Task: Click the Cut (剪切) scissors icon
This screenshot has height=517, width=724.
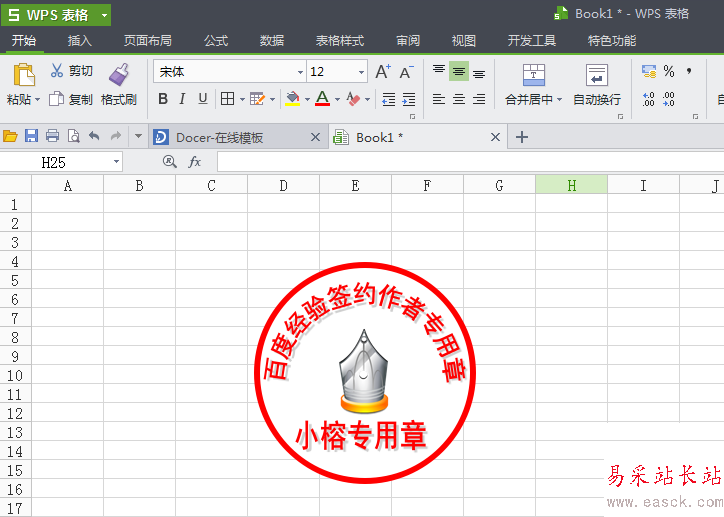Action: pos(57,71)
